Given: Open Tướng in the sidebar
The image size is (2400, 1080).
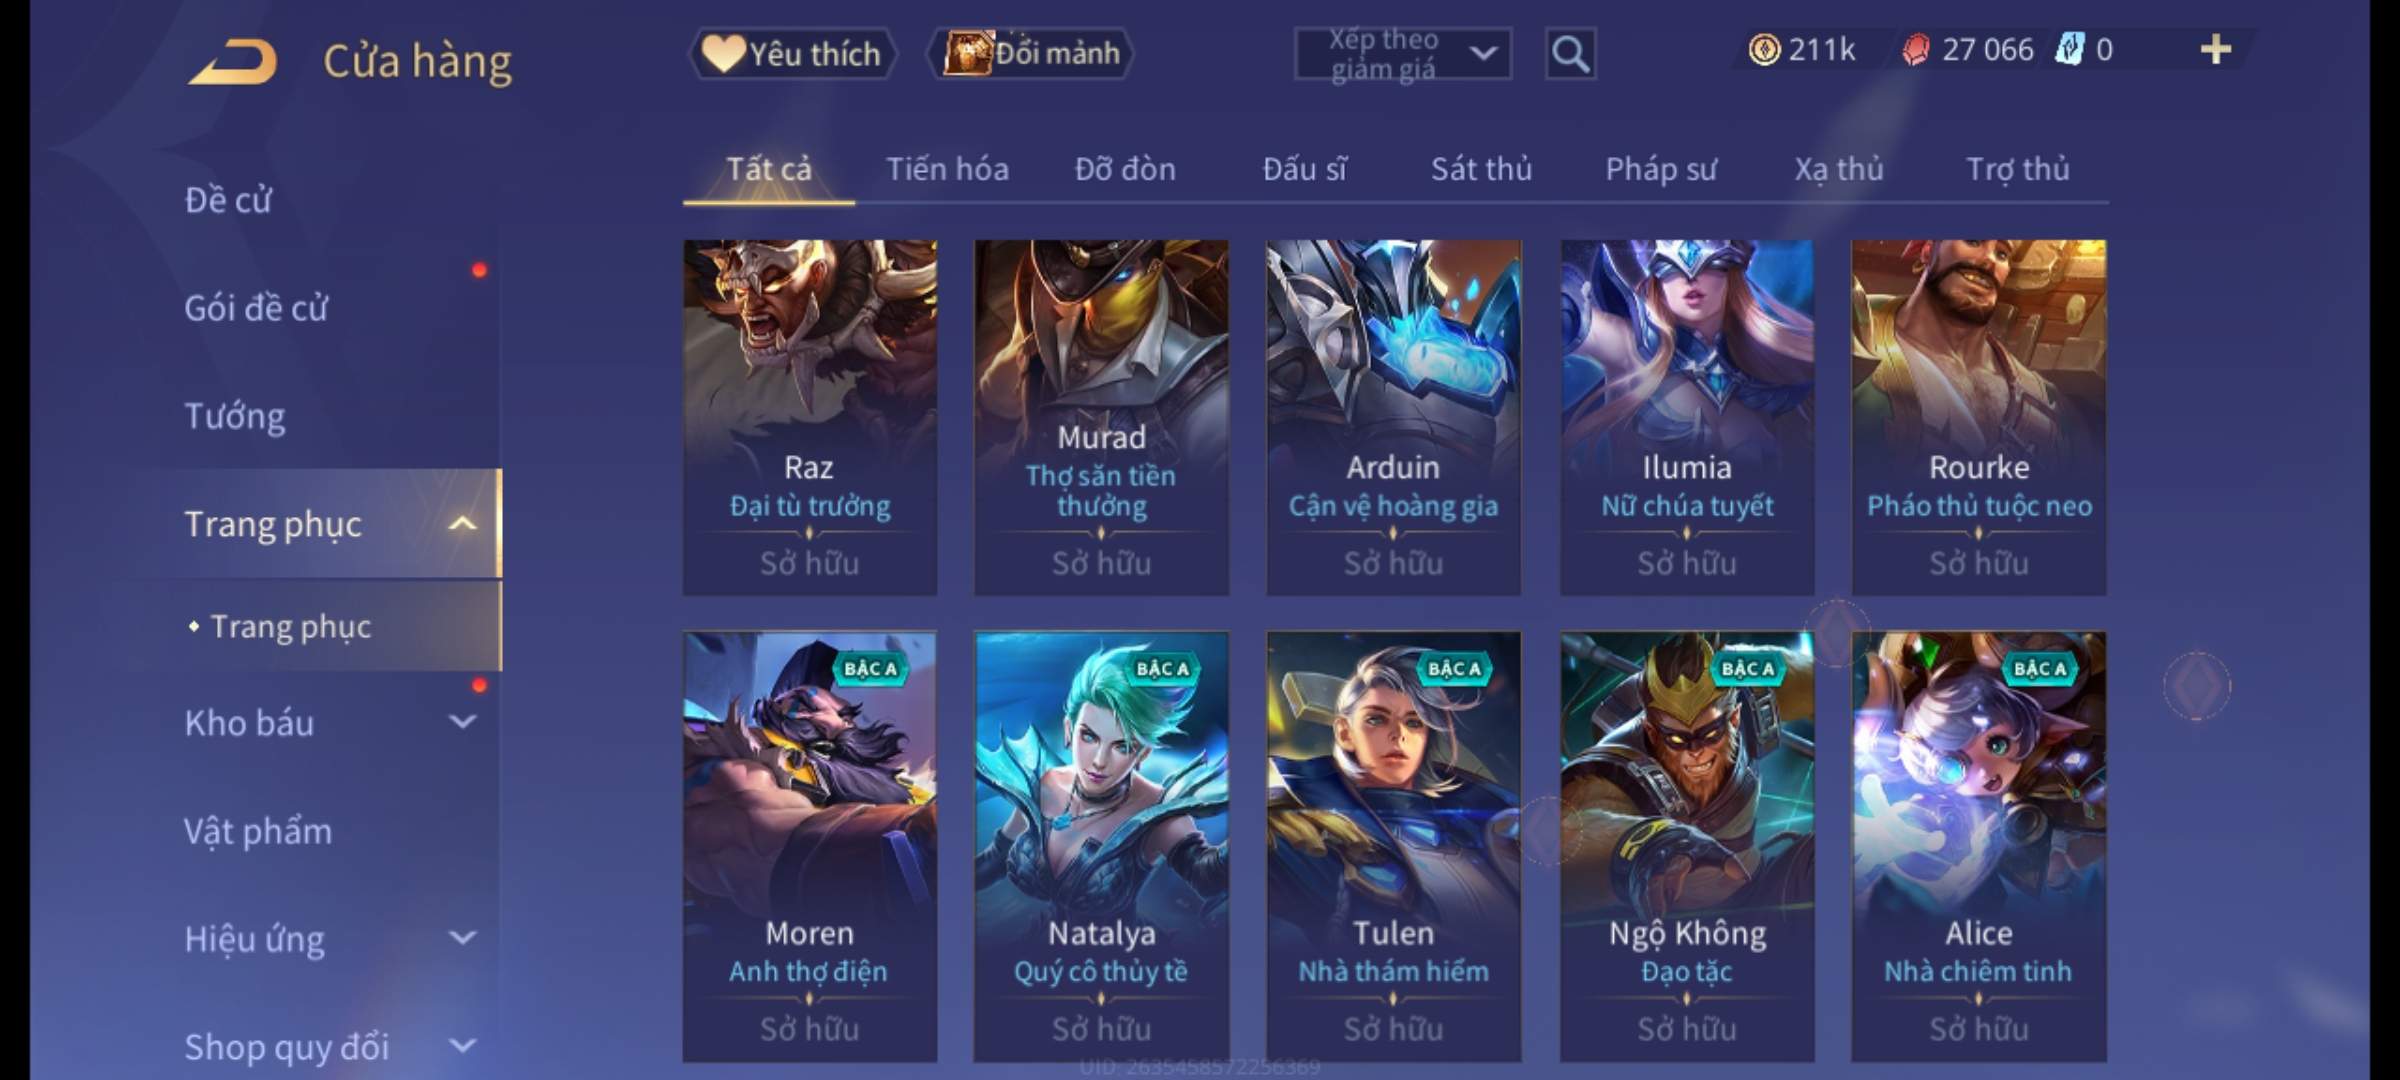Looking at the screenshot, I should 234,416.
